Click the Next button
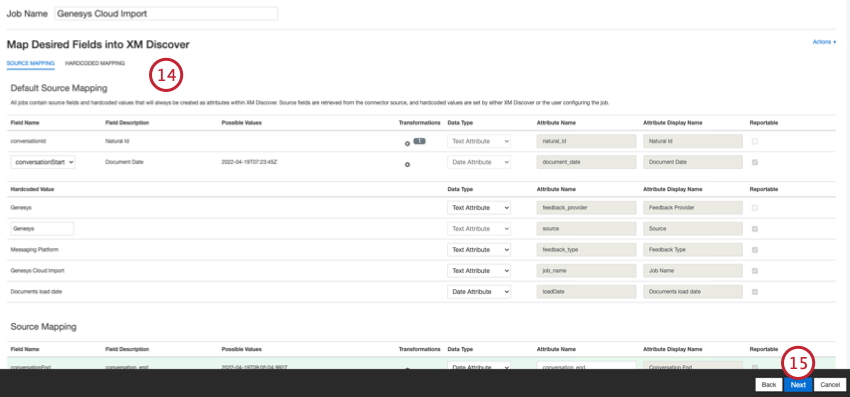This screenshot has height=397, width=850. (798, 385)
